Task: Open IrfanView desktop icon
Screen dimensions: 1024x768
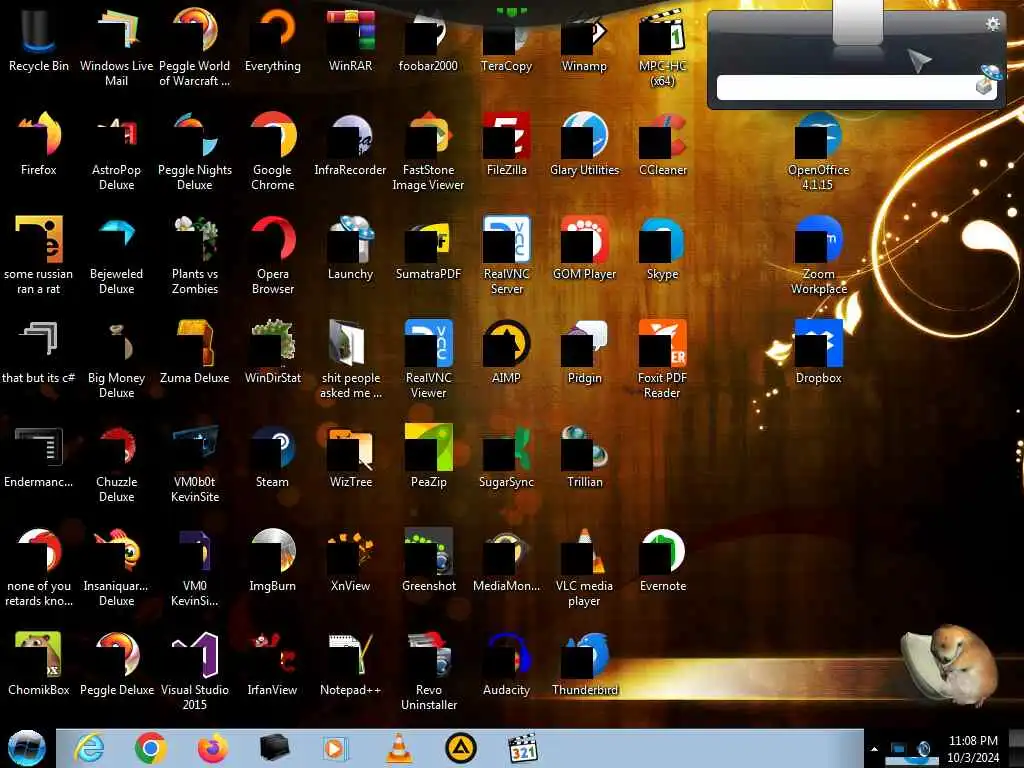Action: click(x=272, y=663)
